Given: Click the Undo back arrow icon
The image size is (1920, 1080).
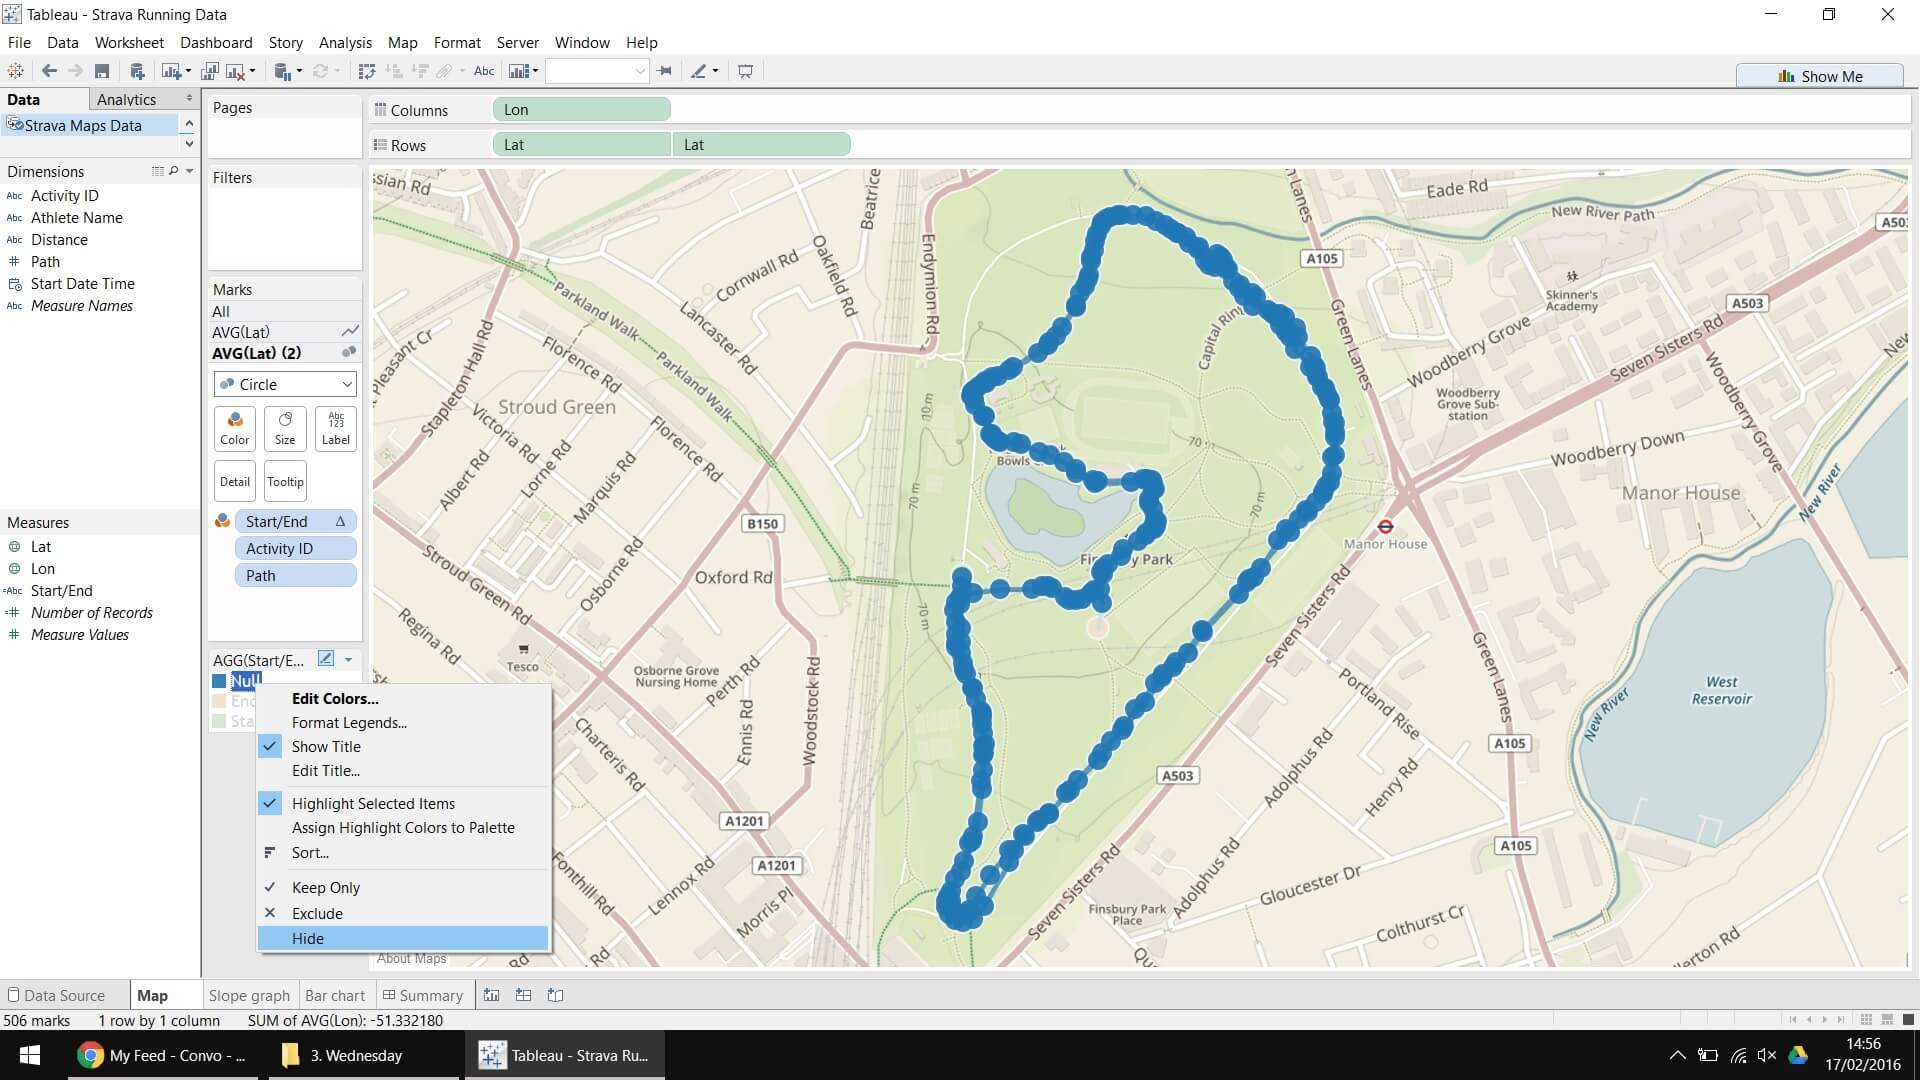Looking at the screenshot, I should [49, 71].
